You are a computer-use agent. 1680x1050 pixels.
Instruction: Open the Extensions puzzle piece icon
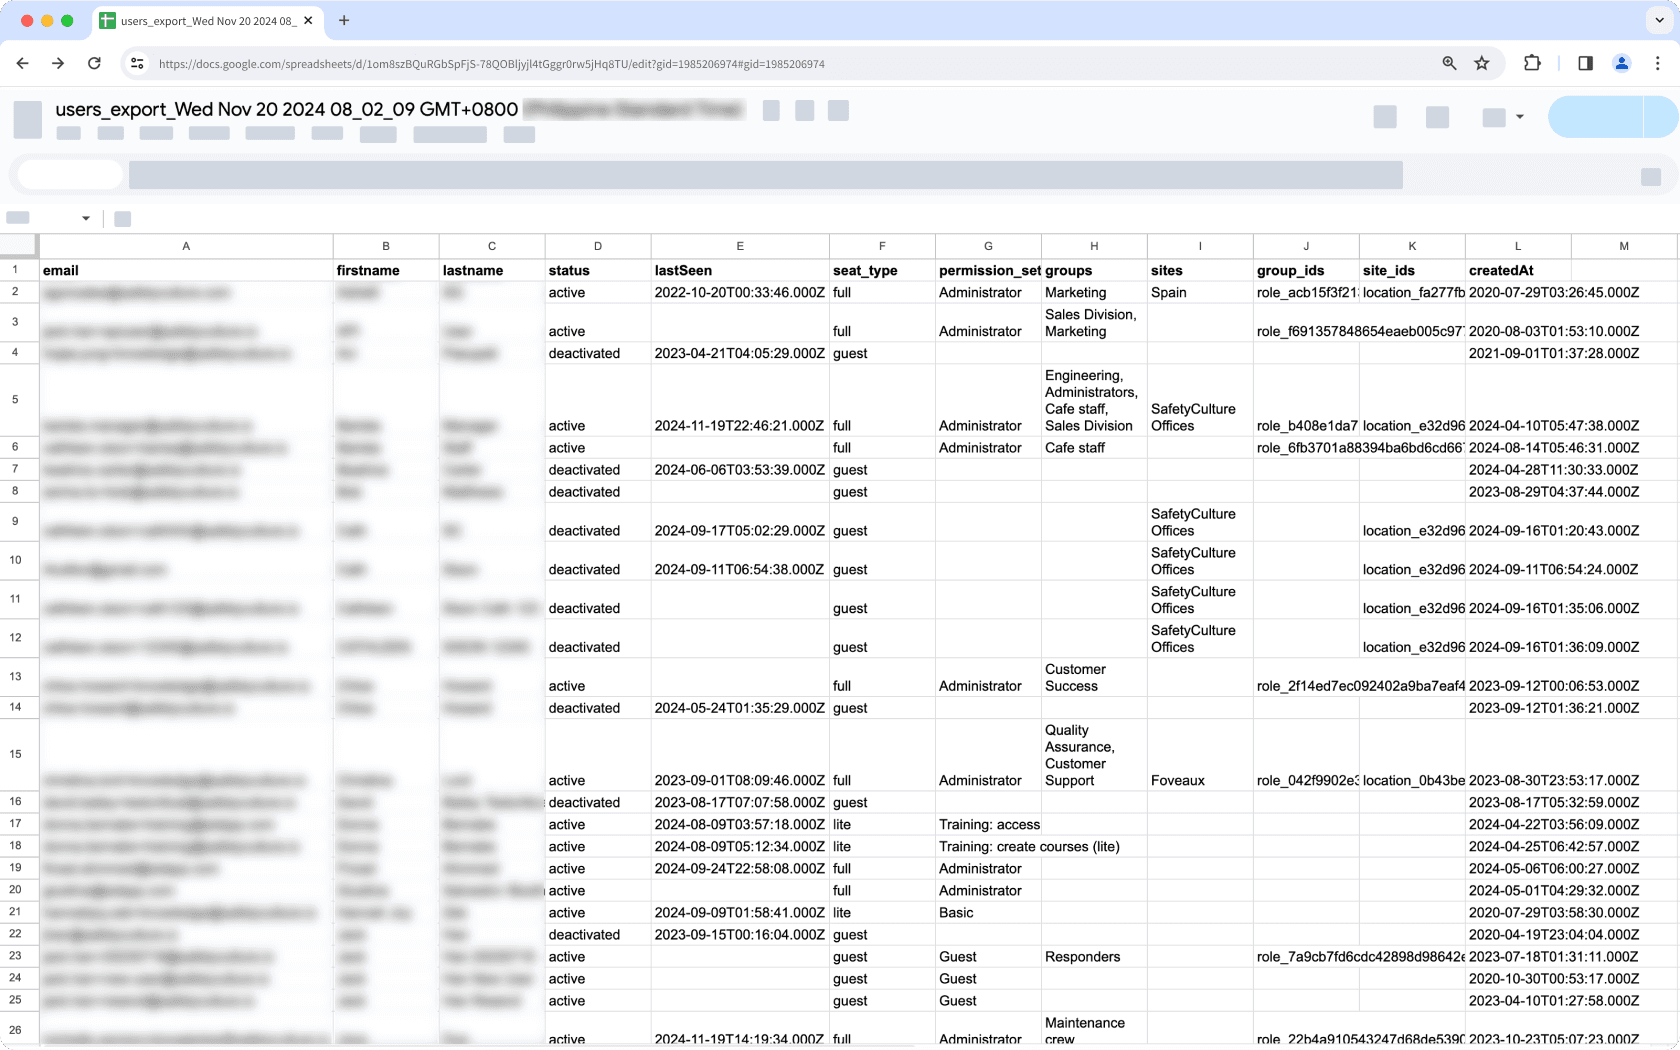[x=1532, y=63]
